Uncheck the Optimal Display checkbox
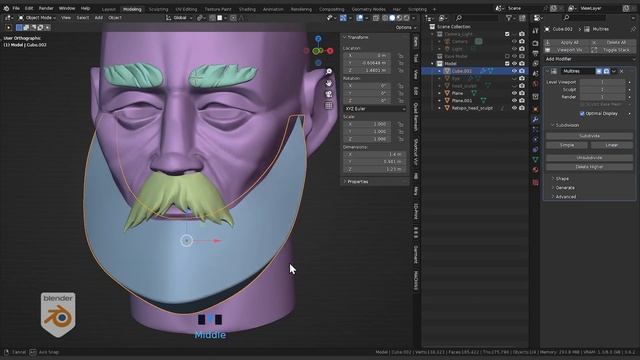 click(582, 113)
